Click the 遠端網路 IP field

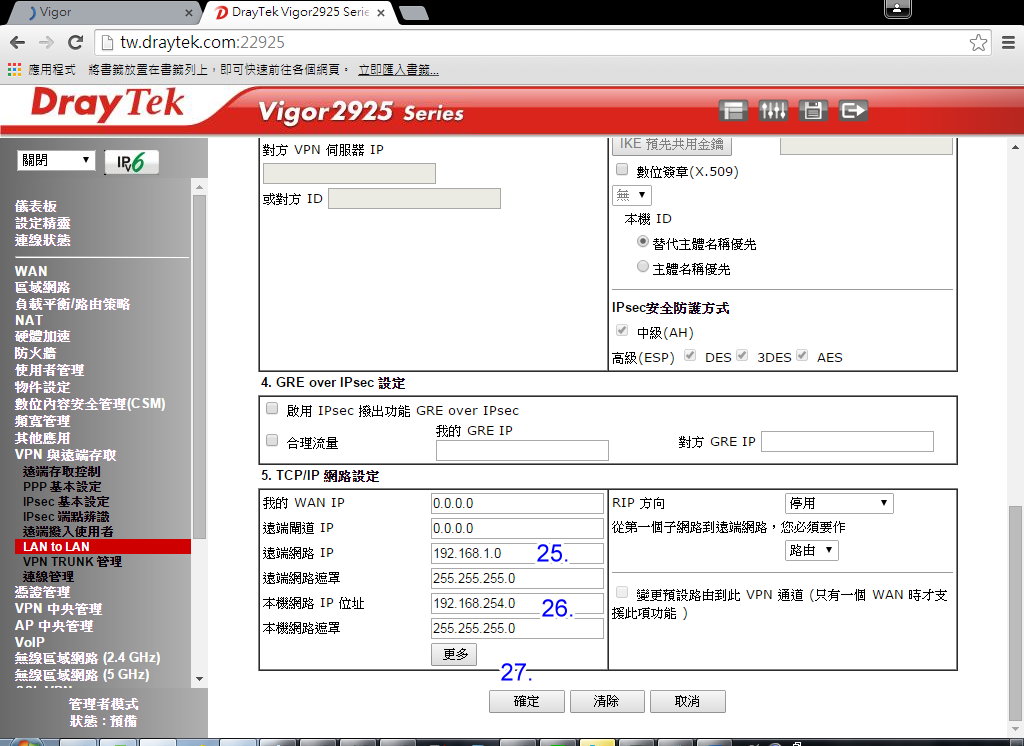click(517, 553)
